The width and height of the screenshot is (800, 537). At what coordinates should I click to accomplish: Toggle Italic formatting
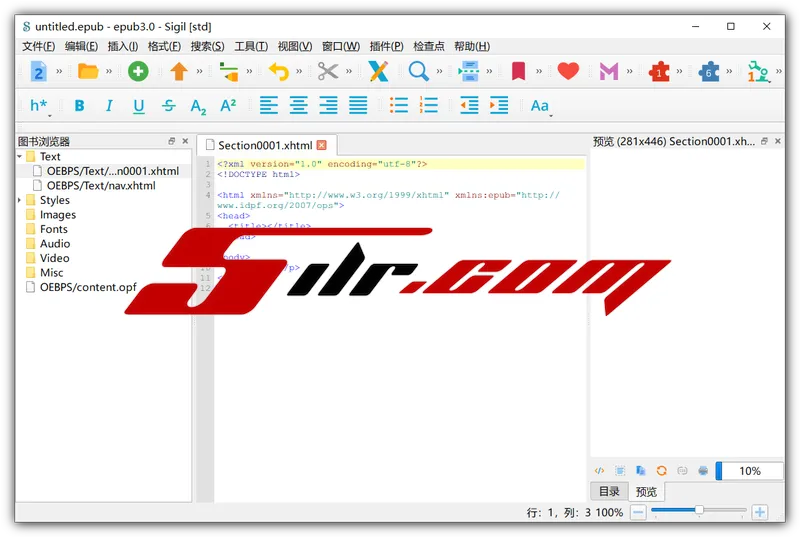coord(109,106)
